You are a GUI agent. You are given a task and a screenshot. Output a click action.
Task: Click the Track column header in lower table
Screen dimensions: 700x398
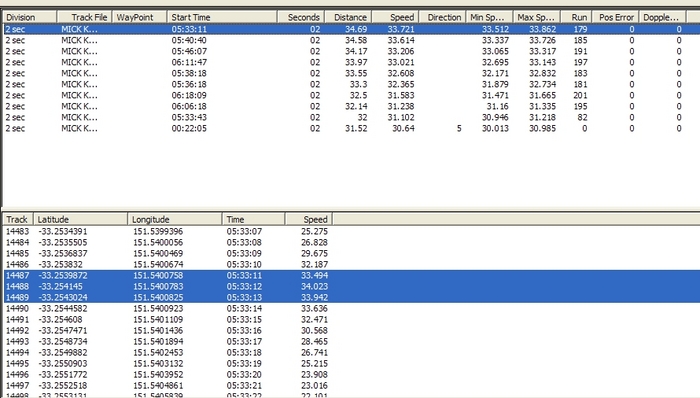tap(18, 220)
